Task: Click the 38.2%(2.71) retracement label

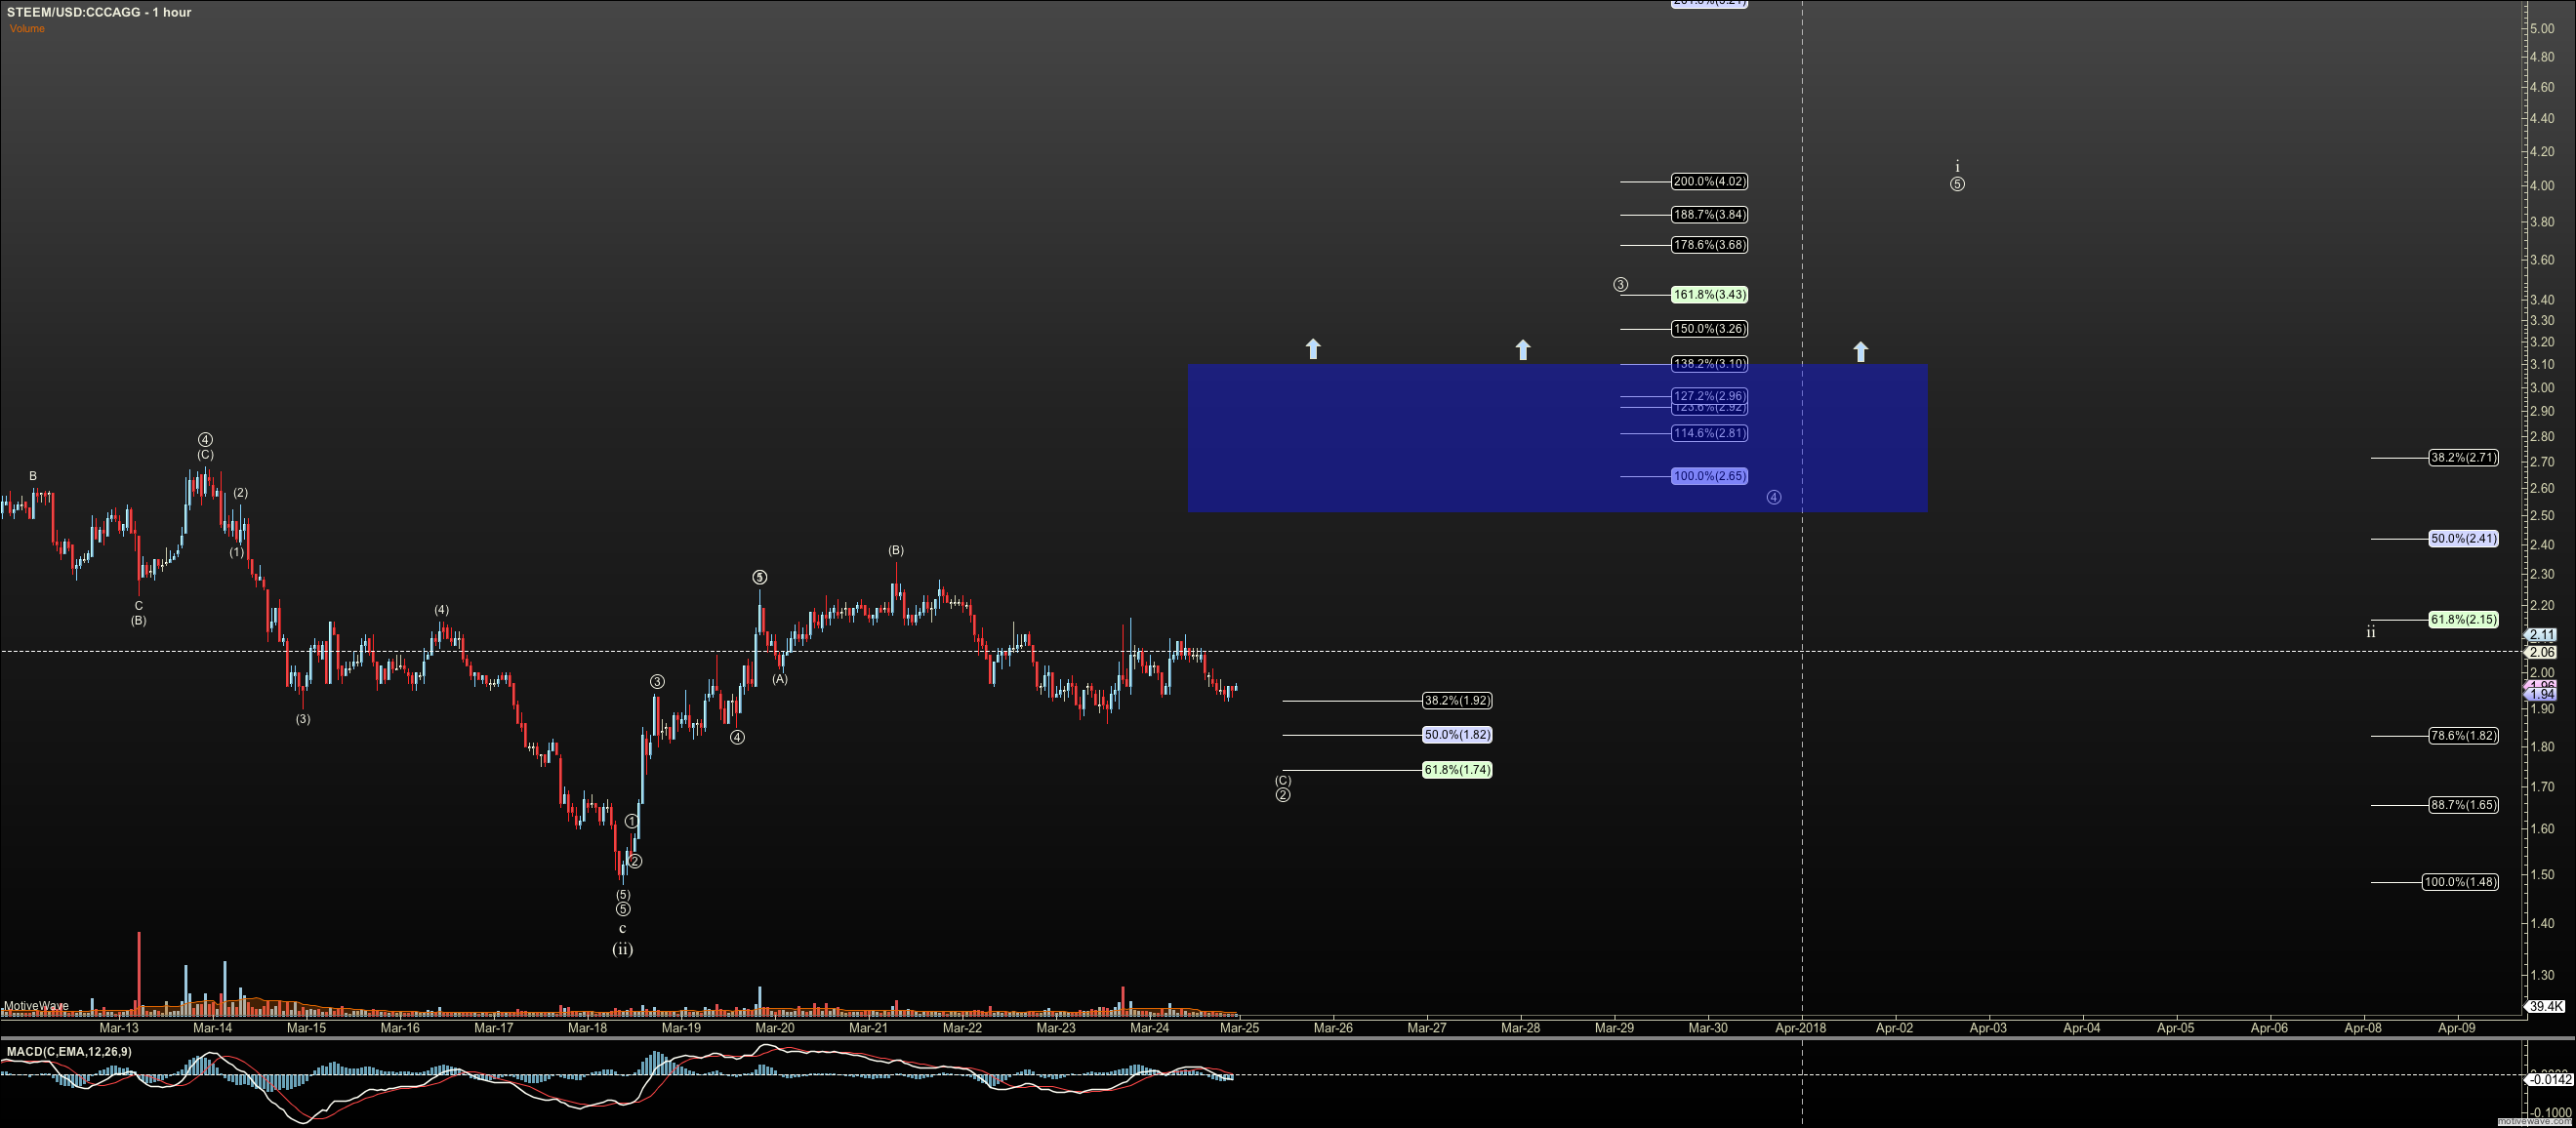Action: [x=2464, y=458]
